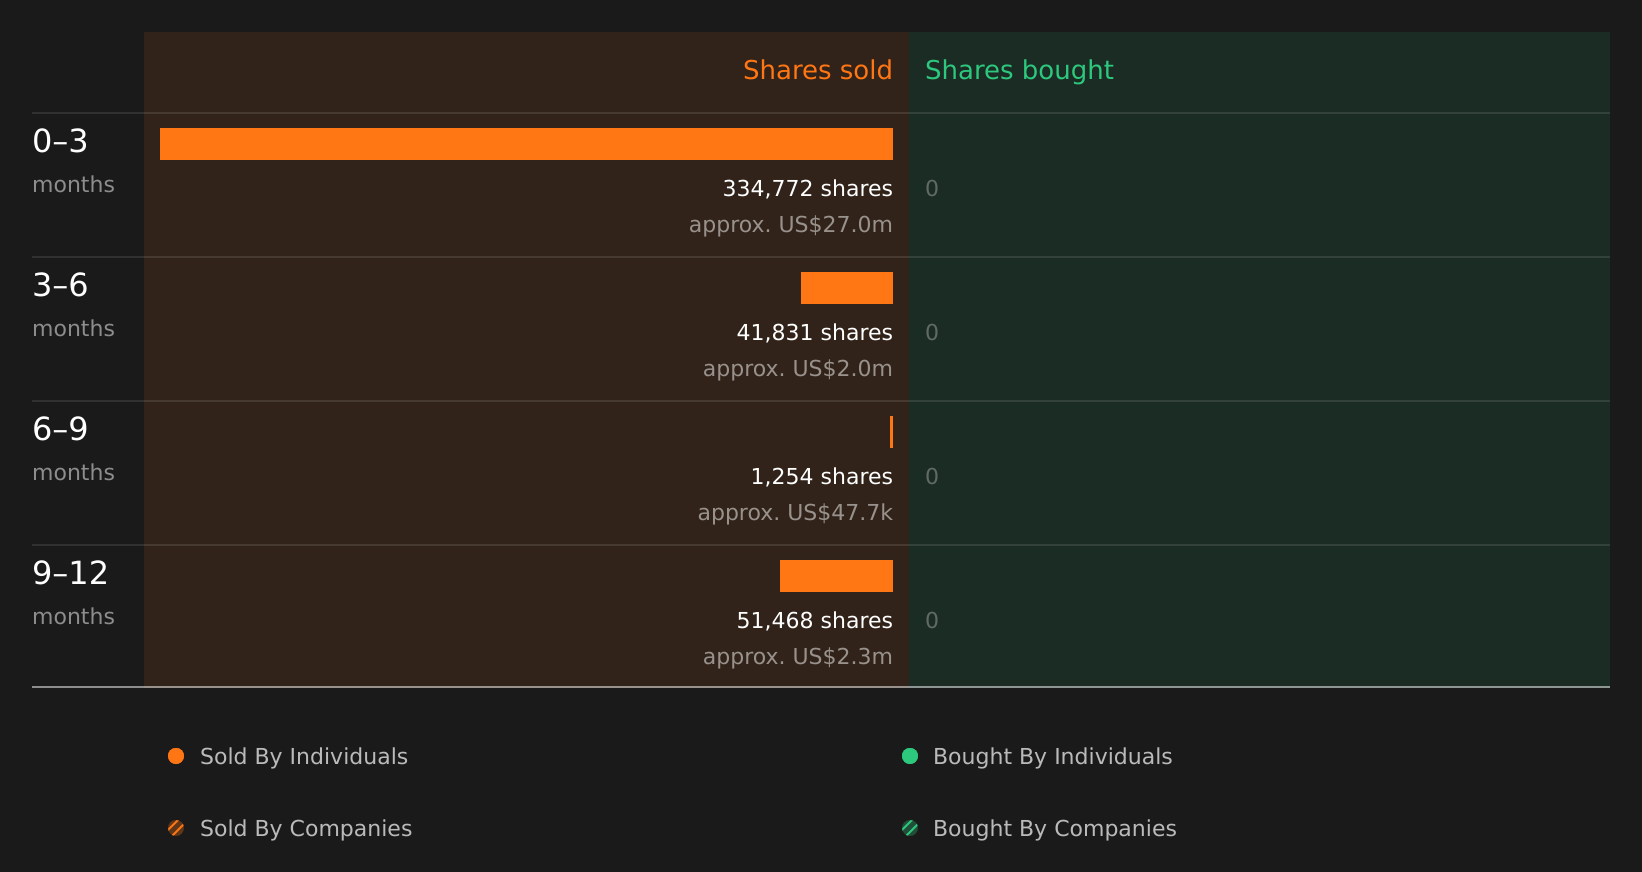Click the 1,254 shares value
Screen dimensions: 1642x872
pyautogui.click(x=821, y=477)
